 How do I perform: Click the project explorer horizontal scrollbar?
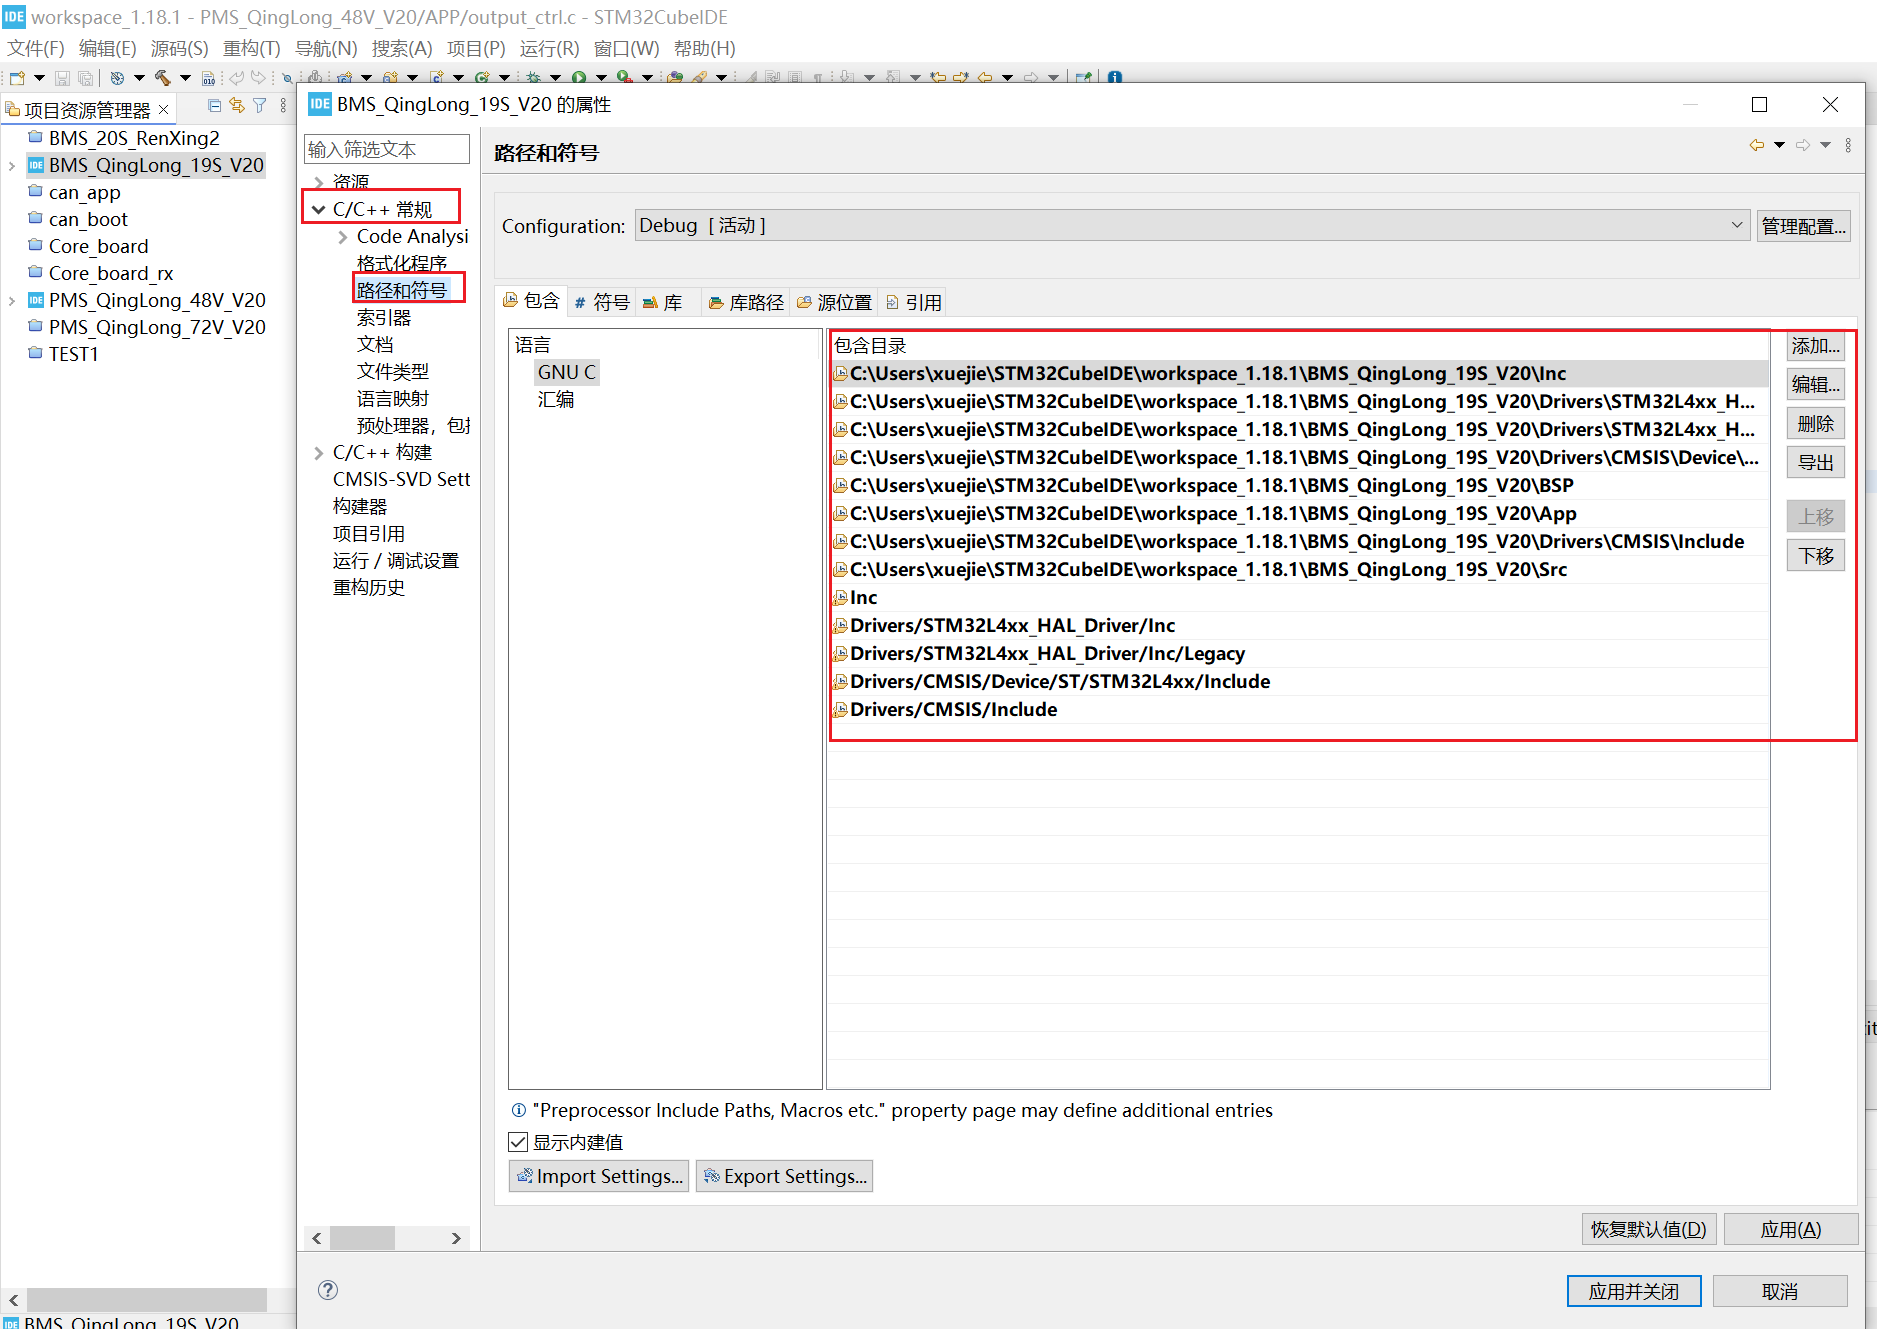click(146, 1299)
